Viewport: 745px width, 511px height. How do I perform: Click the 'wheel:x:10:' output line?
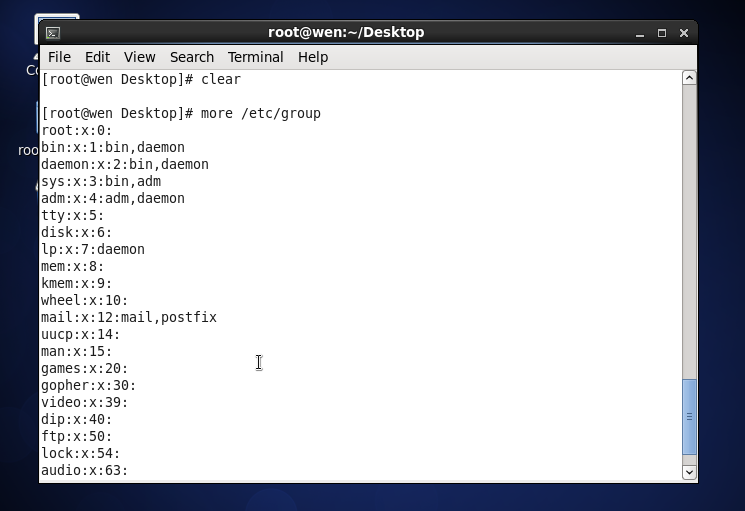[85, 300]
